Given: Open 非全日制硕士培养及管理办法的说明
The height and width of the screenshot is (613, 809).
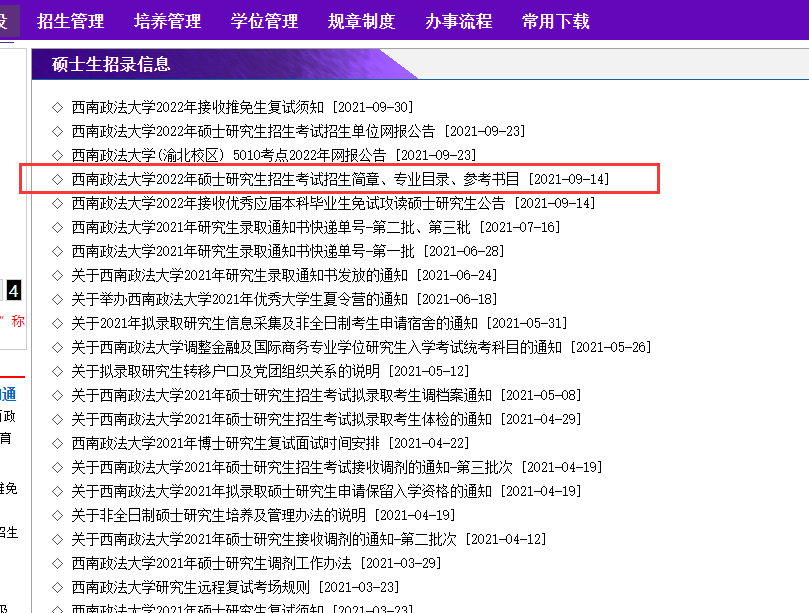Looking at the screenshot, I should pos(218,515).
